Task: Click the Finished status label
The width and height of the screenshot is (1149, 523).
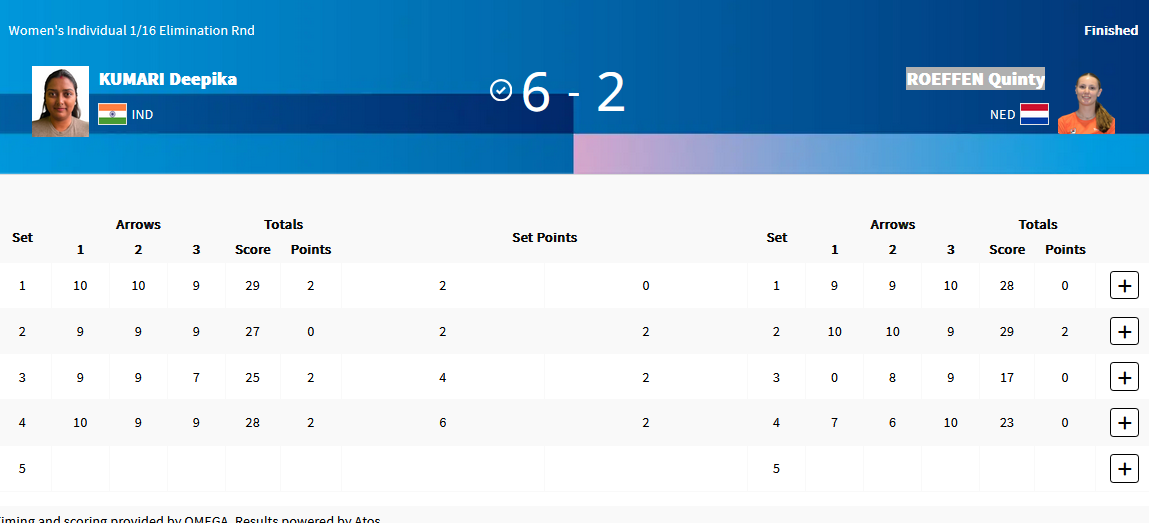Action: pyautogui.click(x=1111, y=31)
